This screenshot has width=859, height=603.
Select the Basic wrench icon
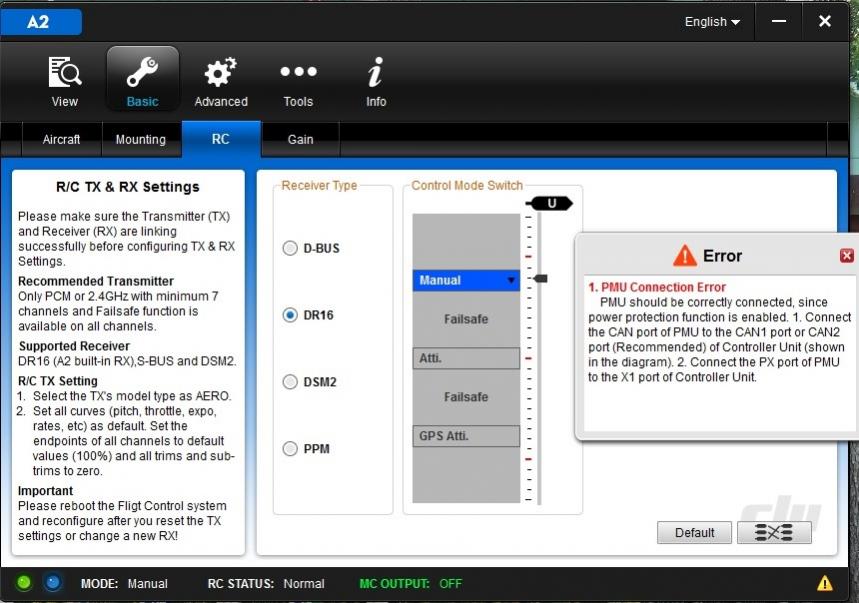click(x=142, y=72)
